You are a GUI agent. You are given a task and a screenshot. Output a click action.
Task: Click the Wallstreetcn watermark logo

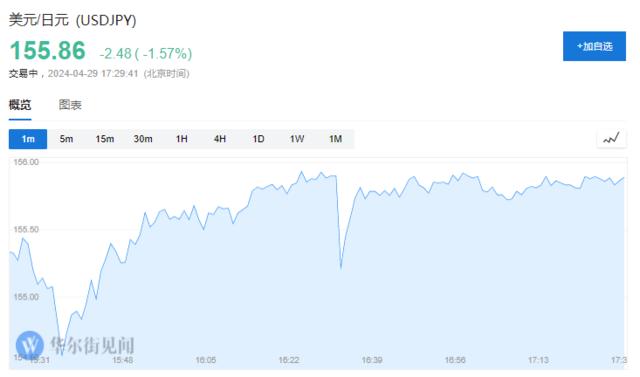(30, 345)
